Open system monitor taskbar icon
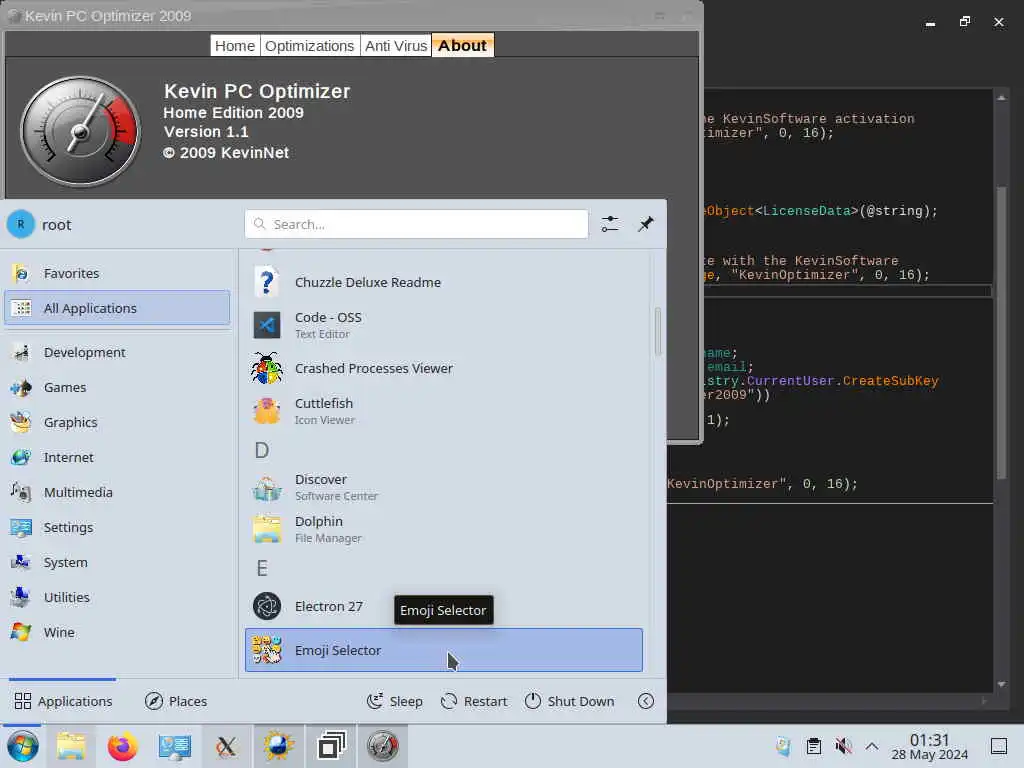 (174, 746)
